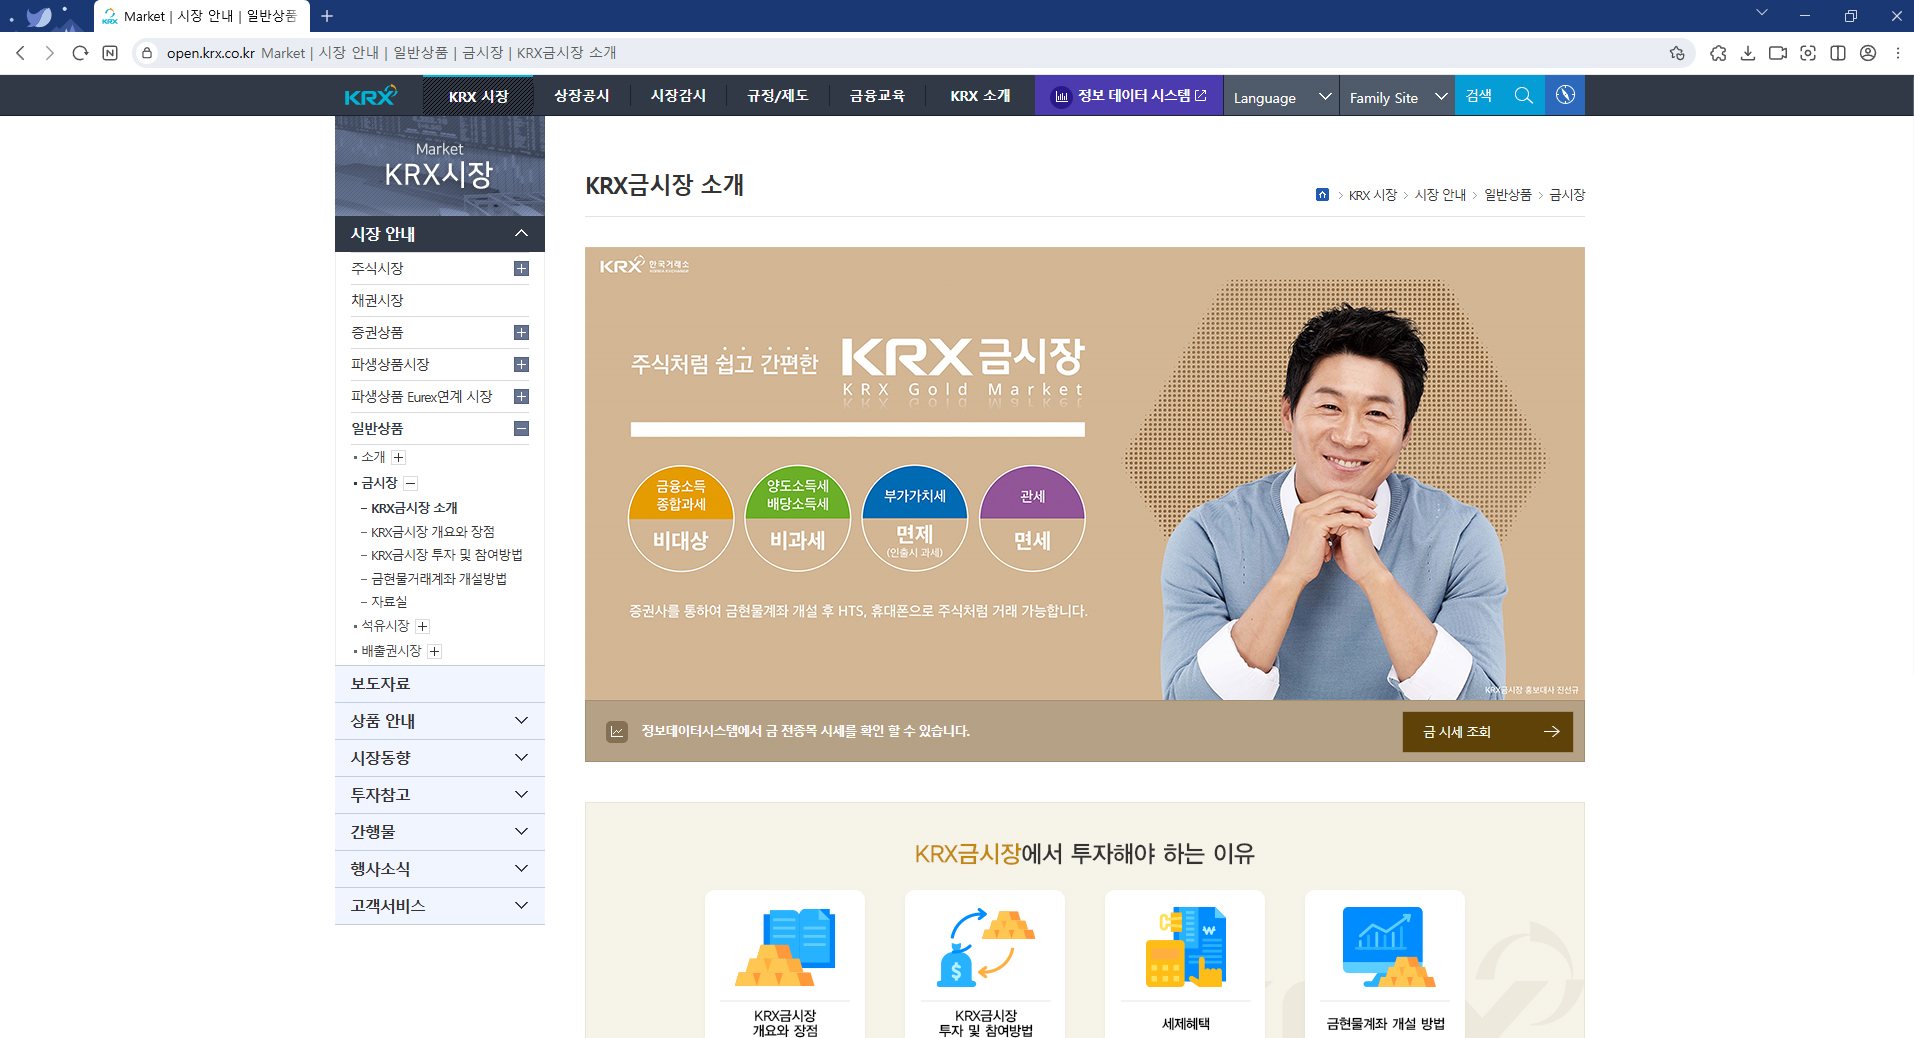This screenshot has height=1038, width=1914.
Task: Expand 파생상품시장 with plus icon
Action: [521, 364]
